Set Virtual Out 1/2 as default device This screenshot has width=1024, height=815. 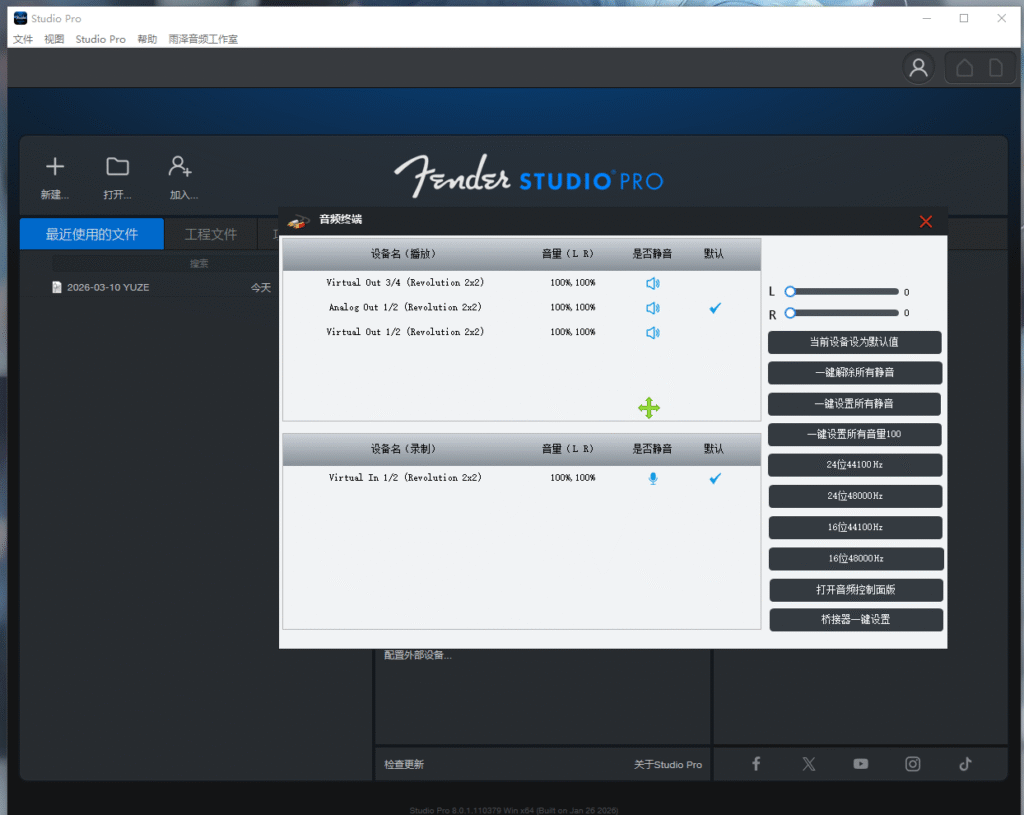(x=714, y=332)
